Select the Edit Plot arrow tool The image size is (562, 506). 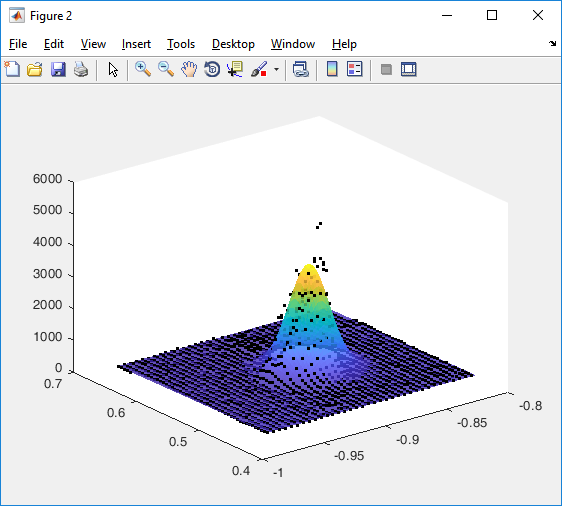pos(113,69)
